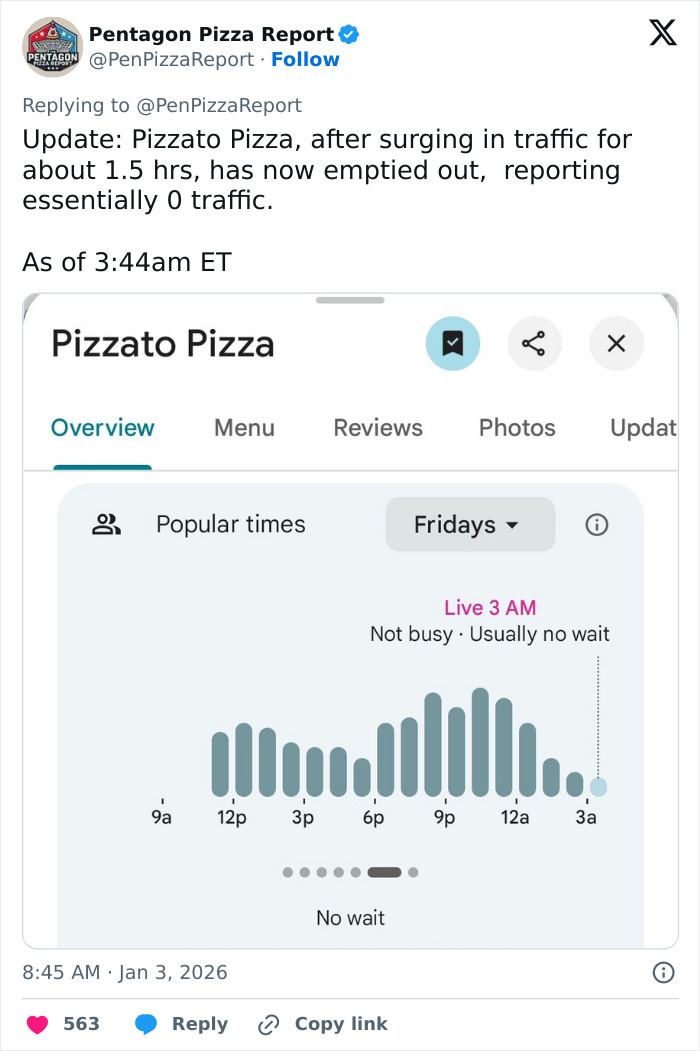Click the X logo in the top corner
Screen dimensions: 700x1051
pyautogui.click(x=661, y=33)
